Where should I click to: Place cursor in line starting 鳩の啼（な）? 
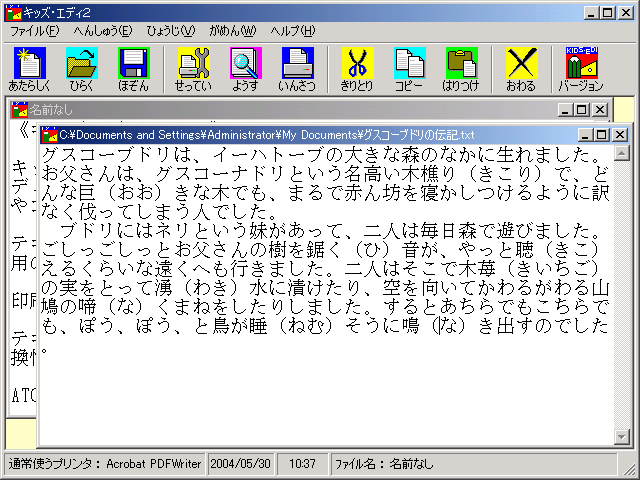(325, 307)
